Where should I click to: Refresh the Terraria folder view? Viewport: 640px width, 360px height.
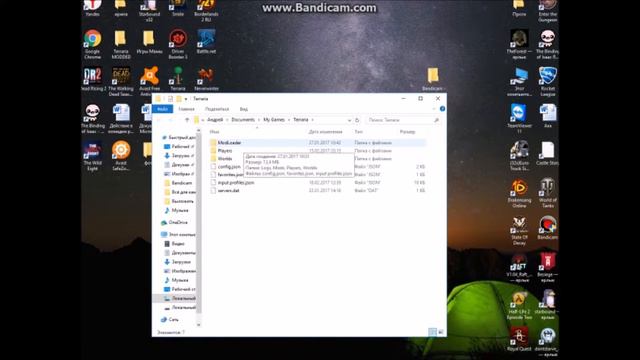coord(357,120)
